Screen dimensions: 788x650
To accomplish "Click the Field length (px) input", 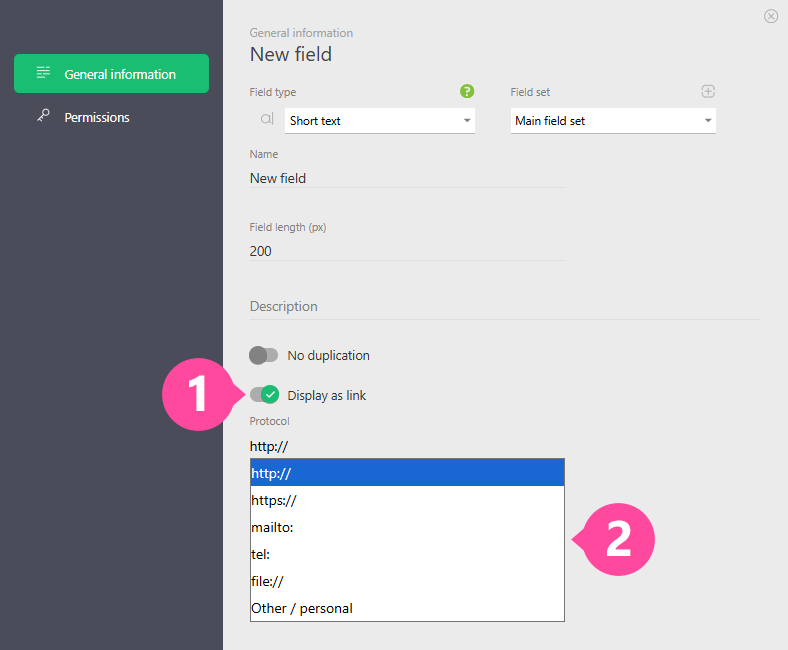I will pos(406,251).
